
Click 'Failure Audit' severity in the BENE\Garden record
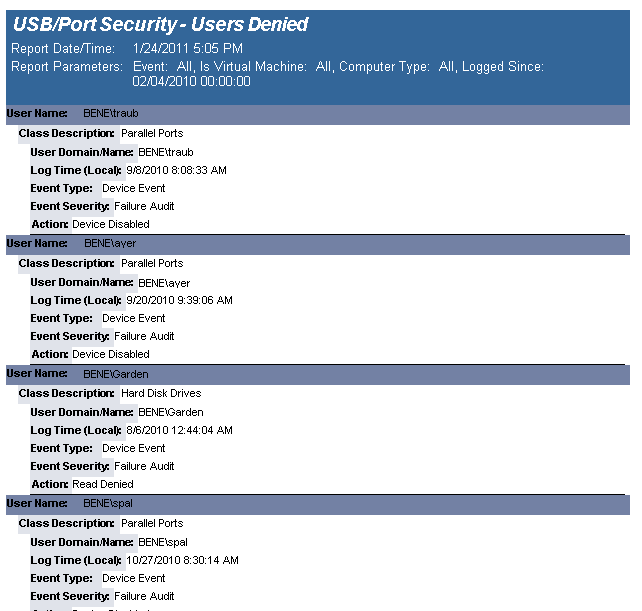click(x=144, y=466)
